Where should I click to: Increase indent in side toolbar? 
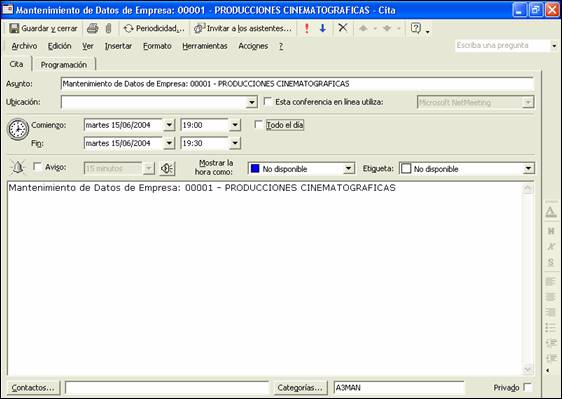[x=551, y=358]
